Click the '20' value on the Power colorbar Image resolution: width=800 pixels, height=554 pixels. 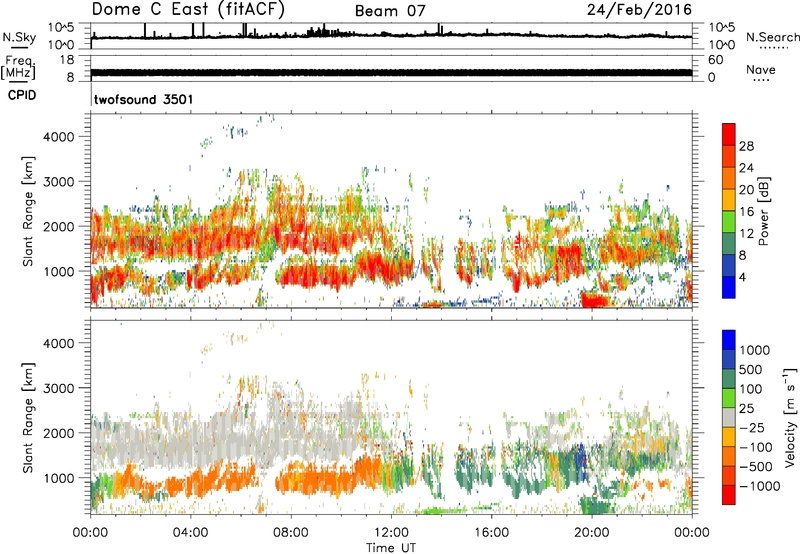pyautogui.click(x=746, y=190)
